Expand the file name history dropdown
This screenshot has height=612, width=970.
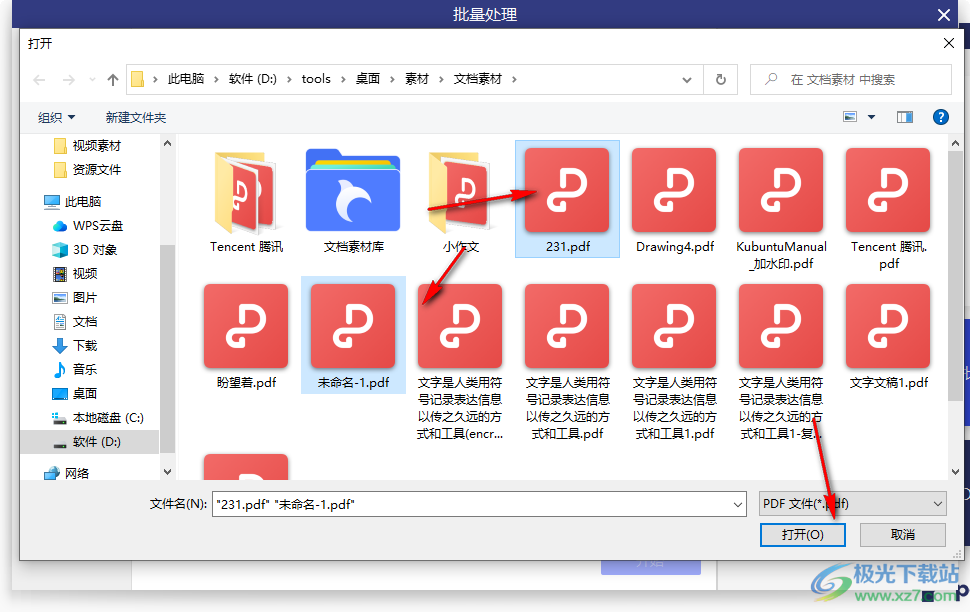737,504
